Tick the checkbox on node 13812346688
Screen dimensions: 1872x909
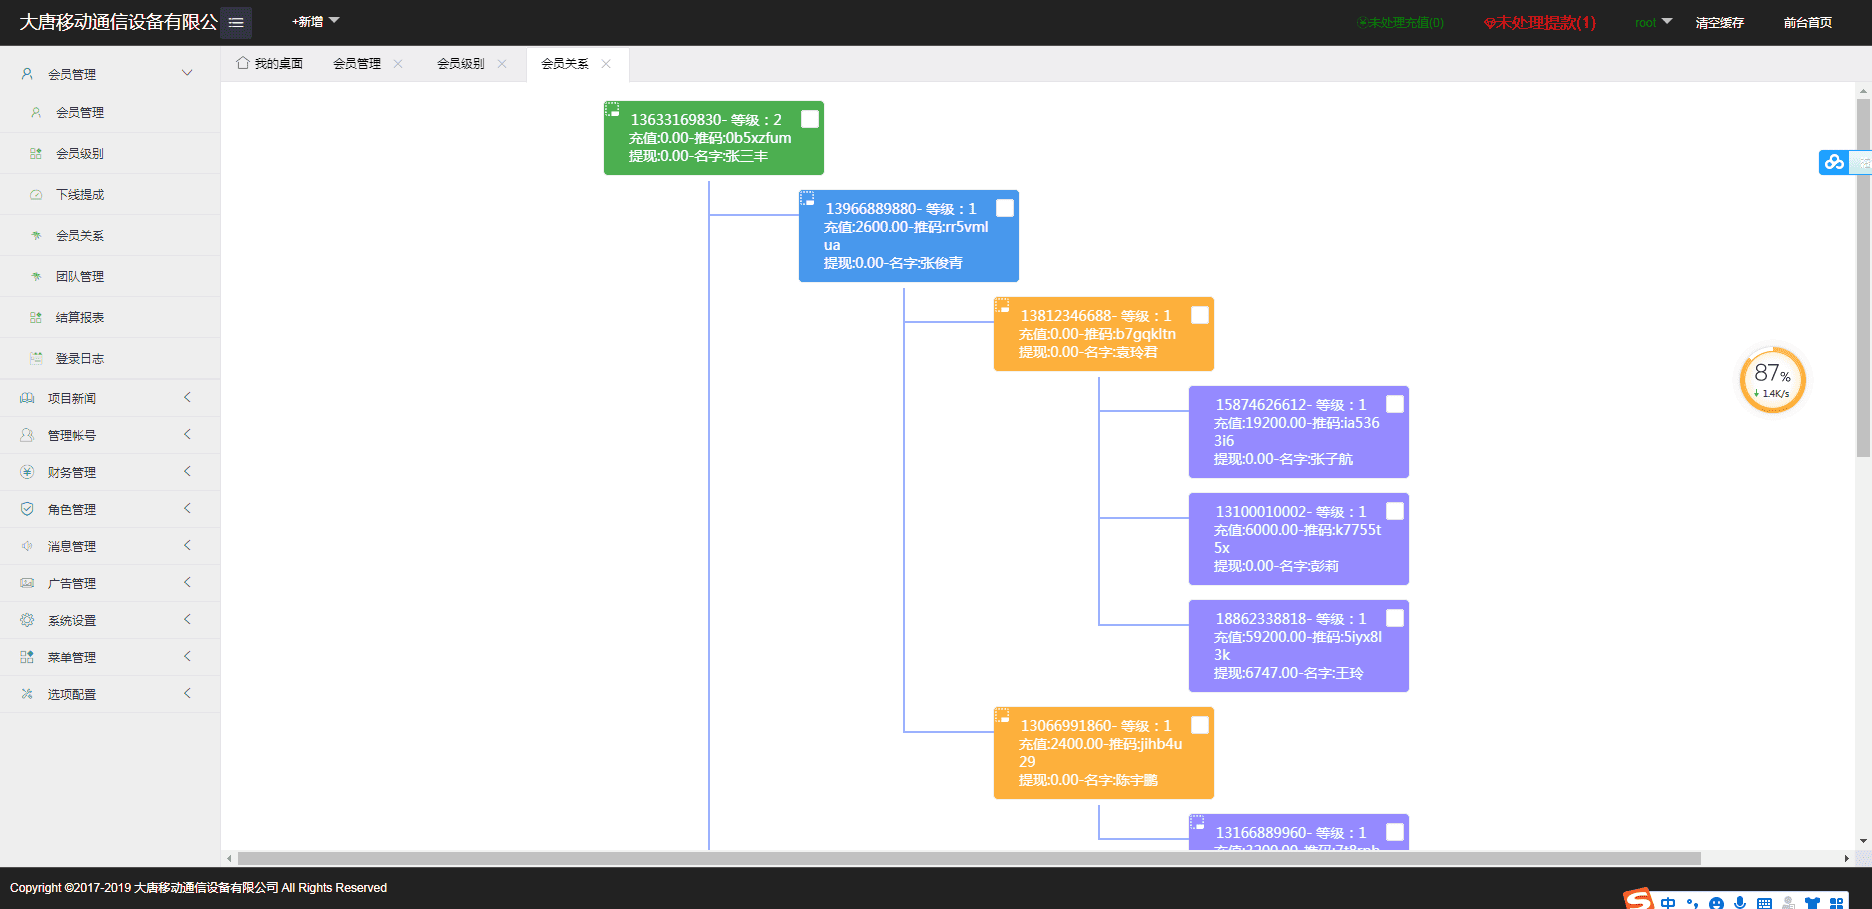tap(1200, 315)
